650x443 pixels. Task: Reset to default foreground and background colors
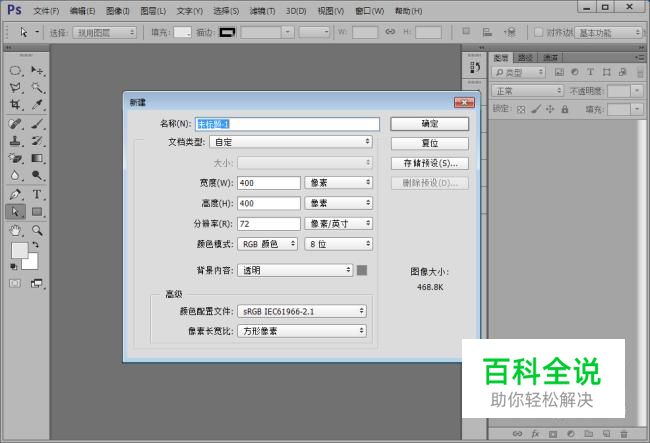pyautogui.click(x=13, y=266)
